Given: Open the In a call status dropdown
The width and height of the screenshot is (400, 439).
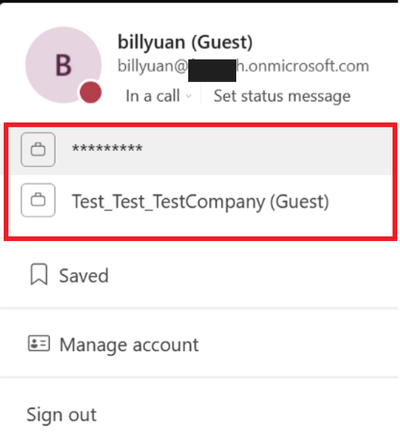Looking at the screenshot, I should [x=158, y=96].
